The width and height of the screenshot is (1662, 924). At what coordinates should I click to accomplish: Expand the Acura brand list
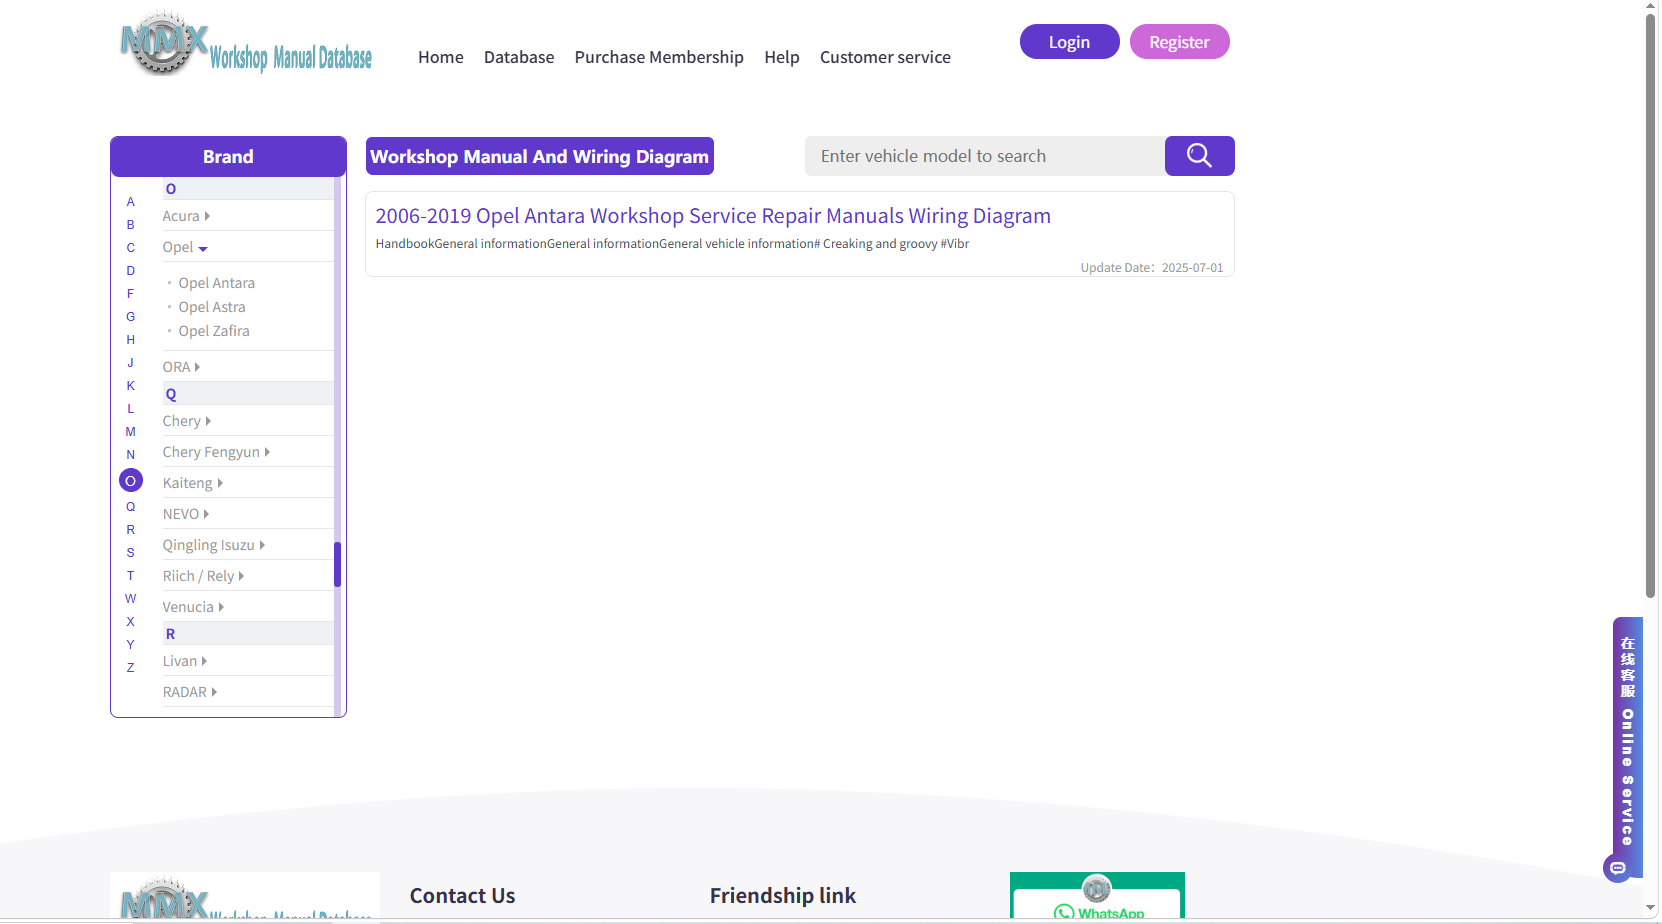click(186, 216)
